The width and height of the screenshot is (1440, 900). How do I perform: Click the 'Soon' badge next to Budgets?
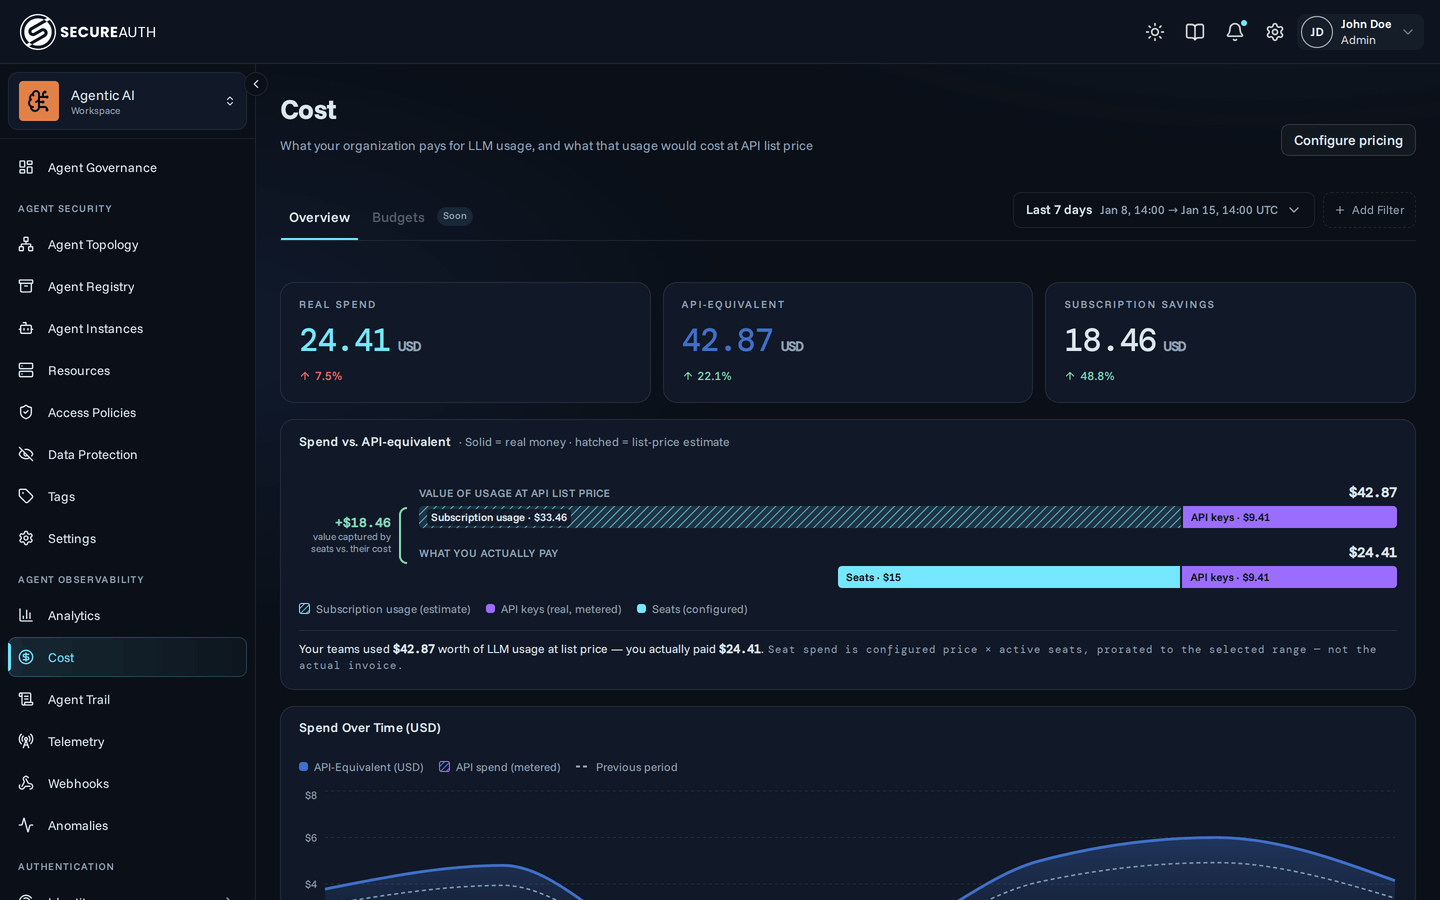[455, 216]
